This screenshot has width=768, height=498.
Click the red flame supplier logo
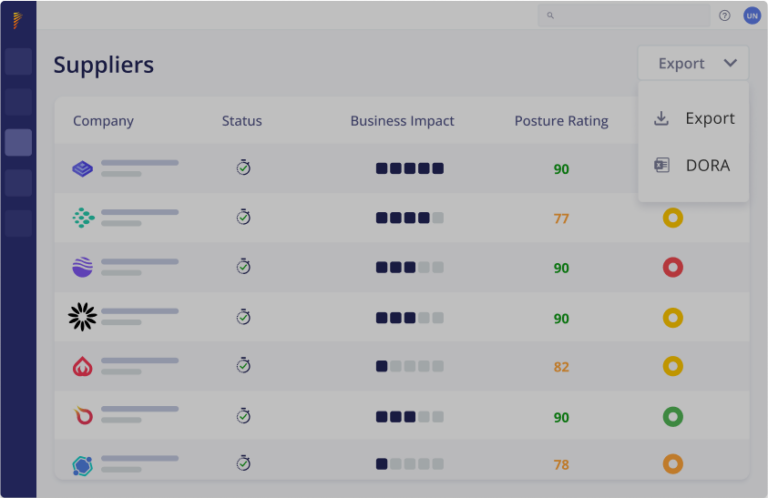point(82,367)
